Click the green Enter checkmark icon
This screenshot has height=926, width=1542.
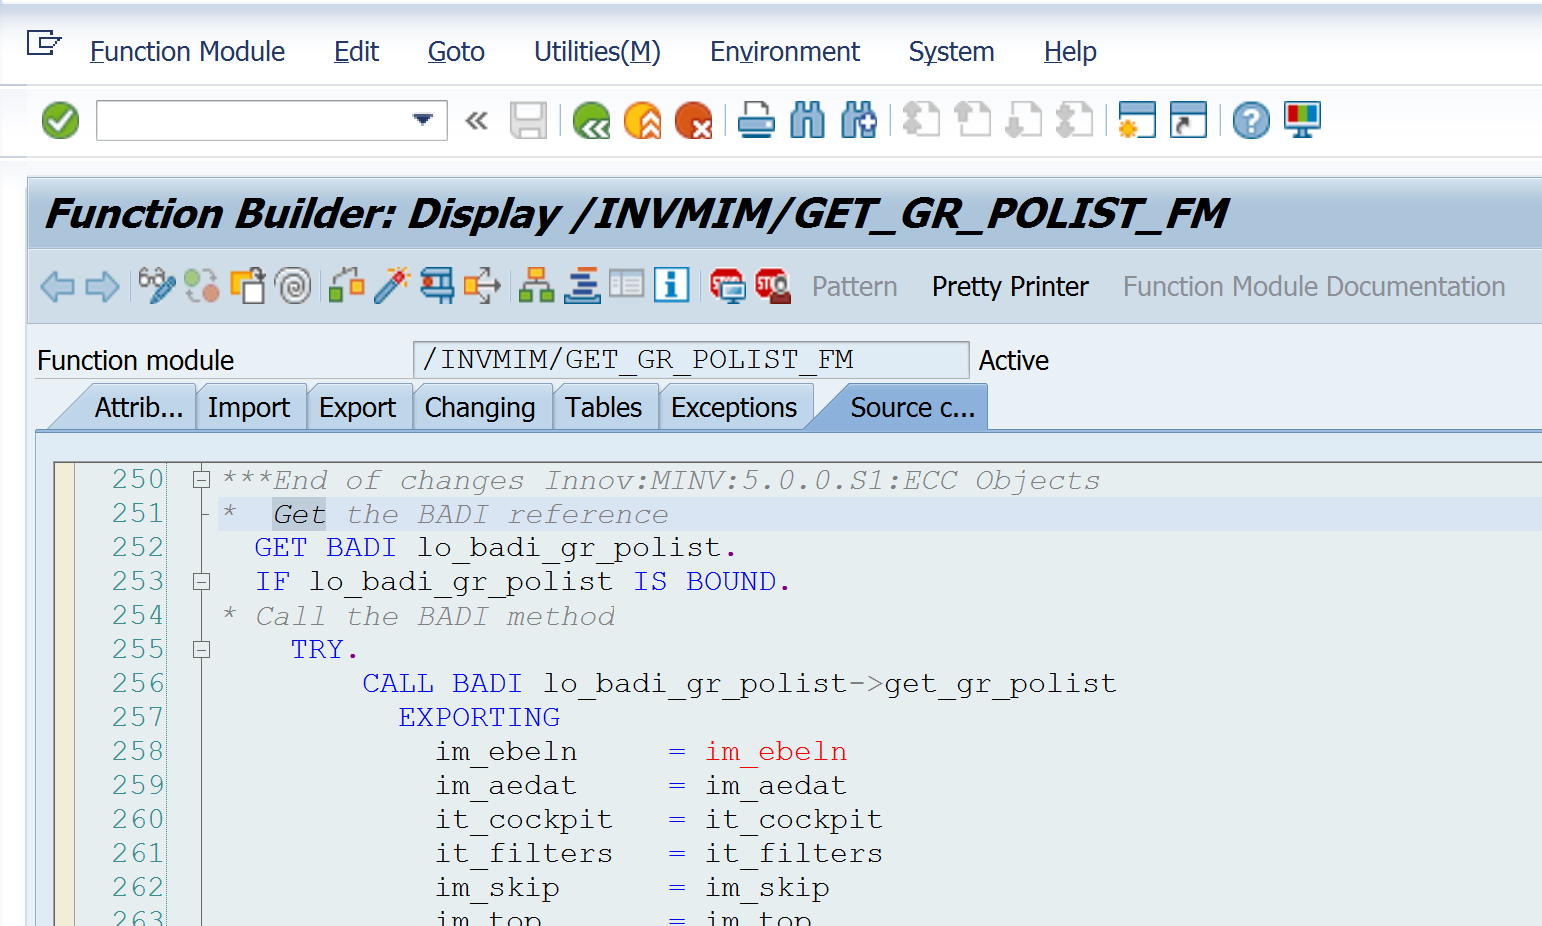pyautogui.click(x=60, y=121)
